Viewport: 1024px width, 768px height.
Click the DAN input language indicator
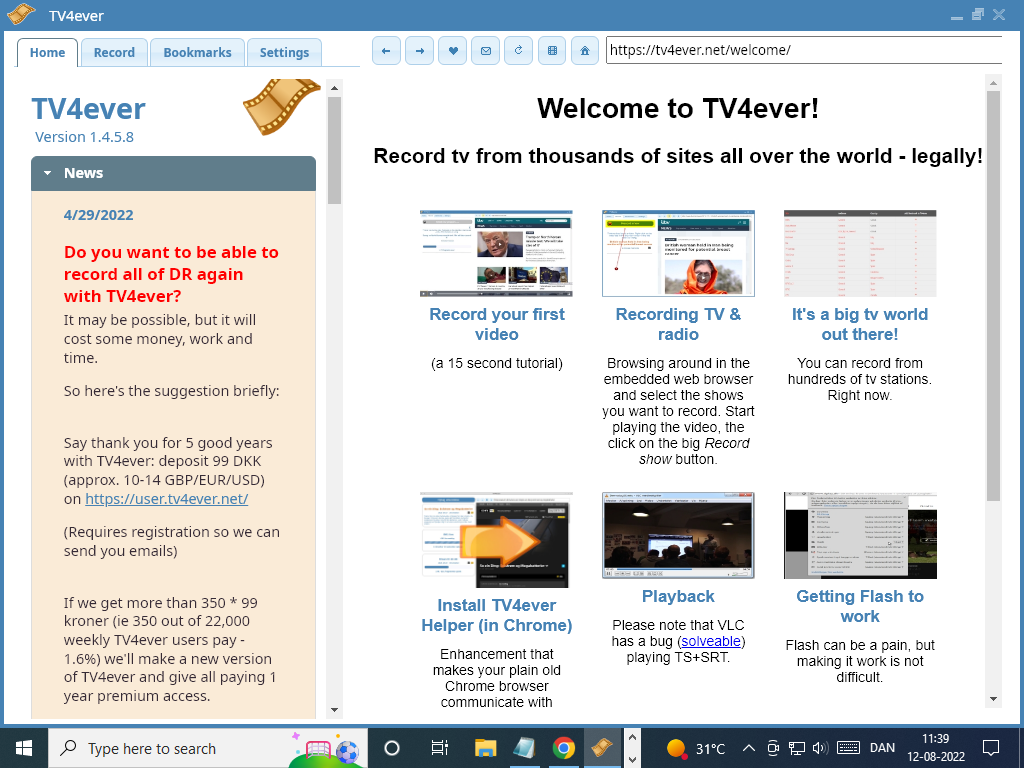tap(882, 748)
